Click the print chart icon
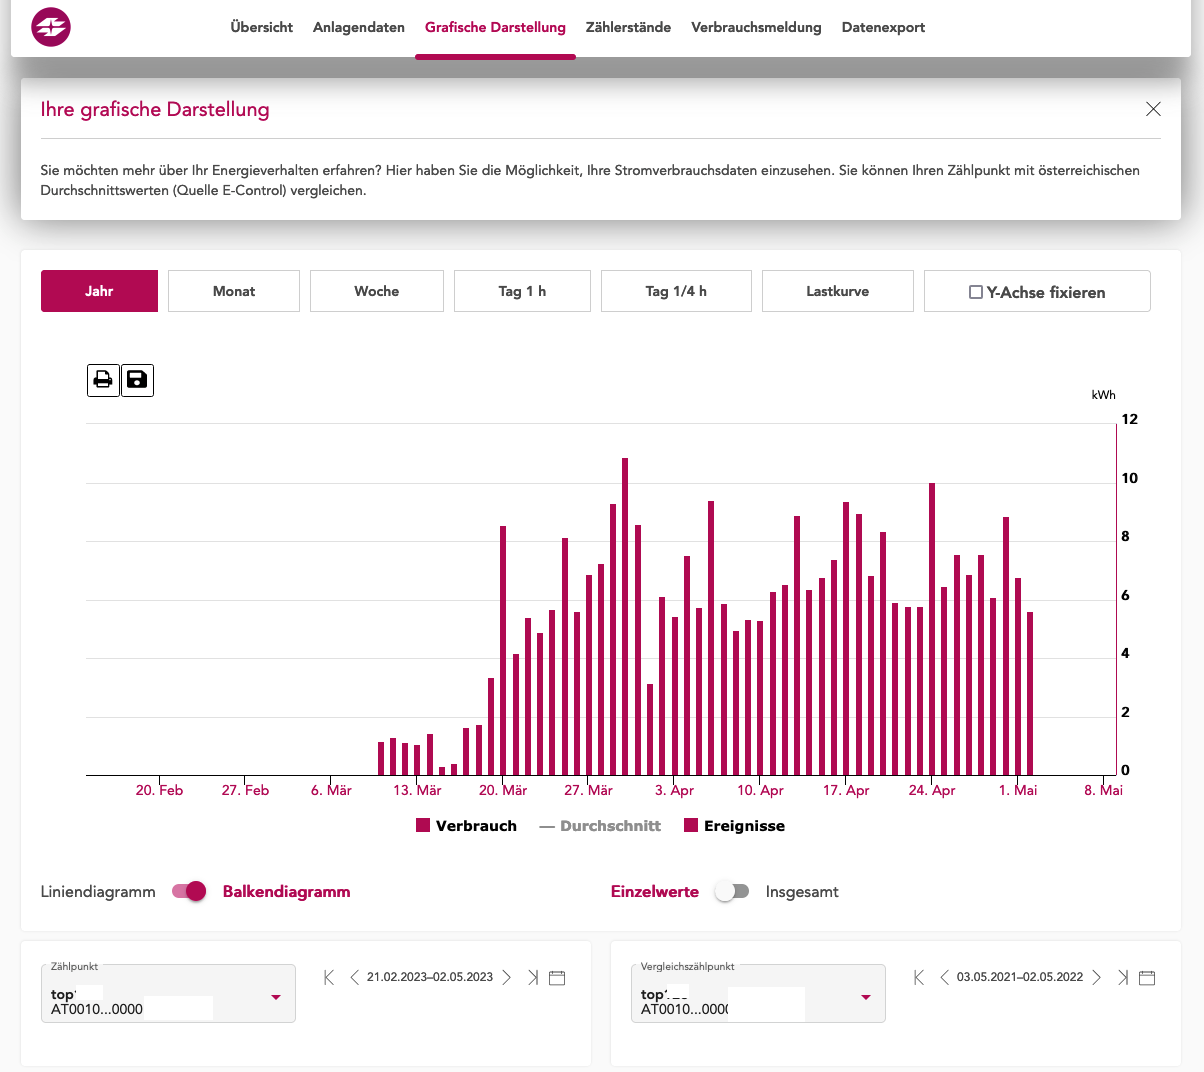 tap(103, 380)
